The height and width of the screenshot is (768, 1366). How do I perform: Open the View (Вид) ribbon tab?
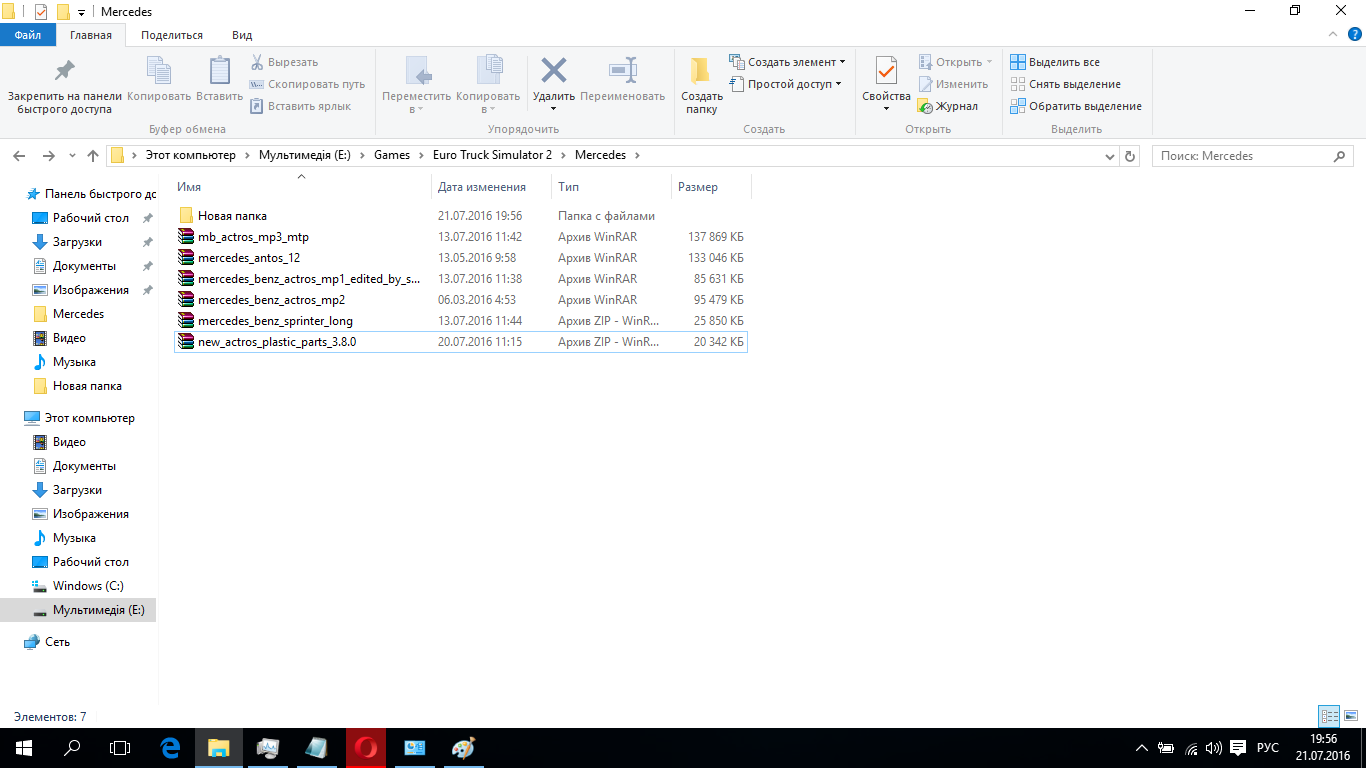click(242, 35)
